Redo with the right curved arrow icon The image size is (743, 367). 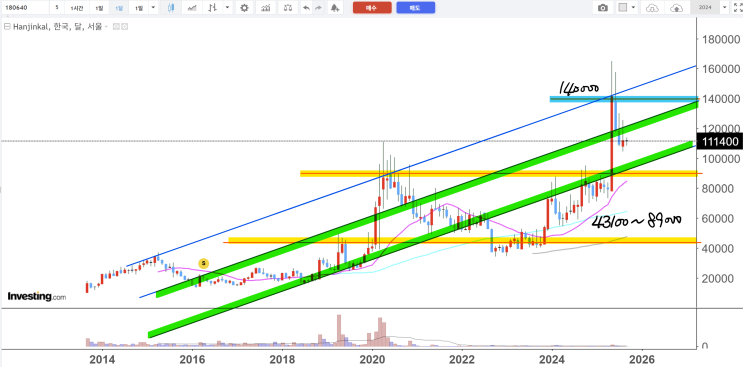point(318,8)
